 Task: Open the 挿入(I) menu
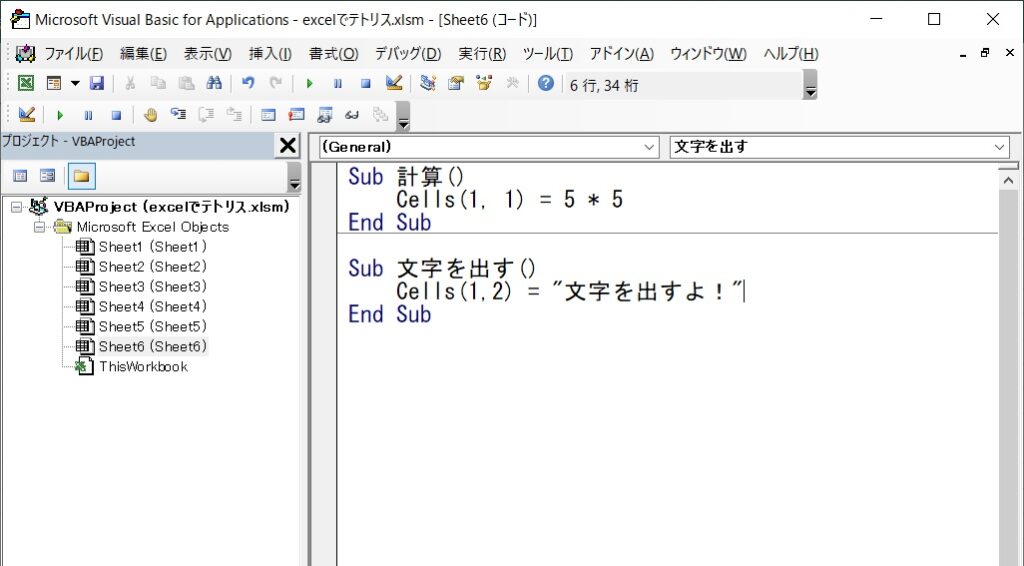(270, 54)
